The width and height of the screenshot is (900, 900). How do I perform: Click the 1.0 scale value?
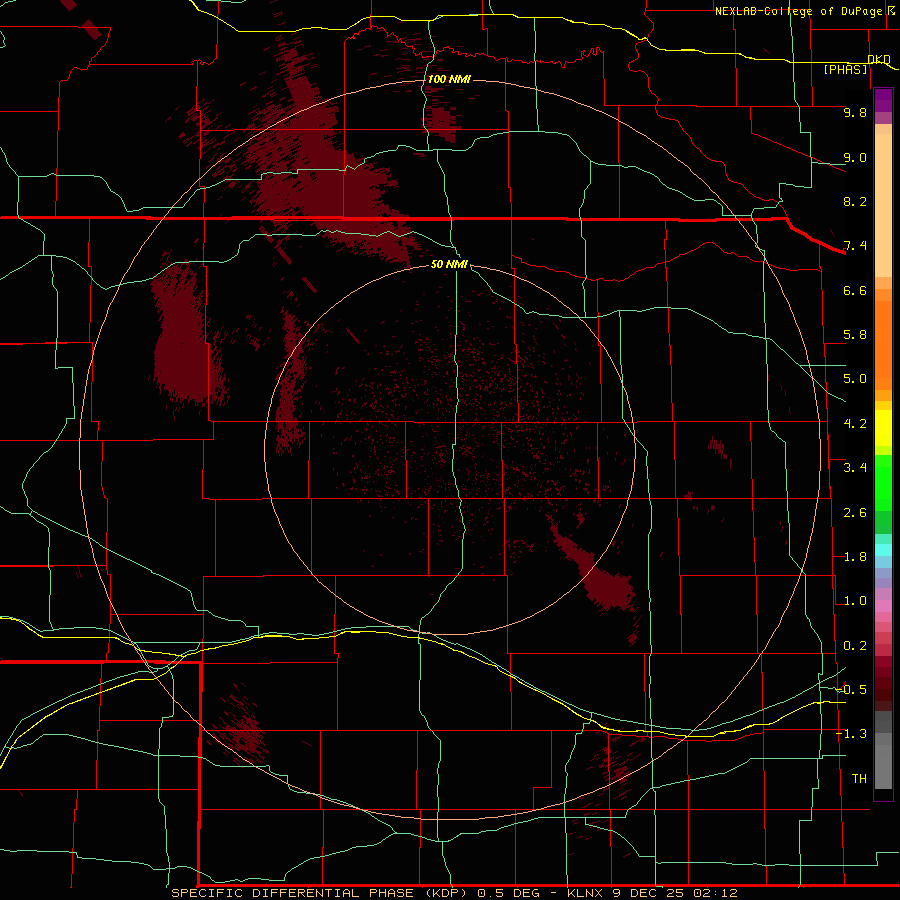pyautogui.click(x=855, y=601)
